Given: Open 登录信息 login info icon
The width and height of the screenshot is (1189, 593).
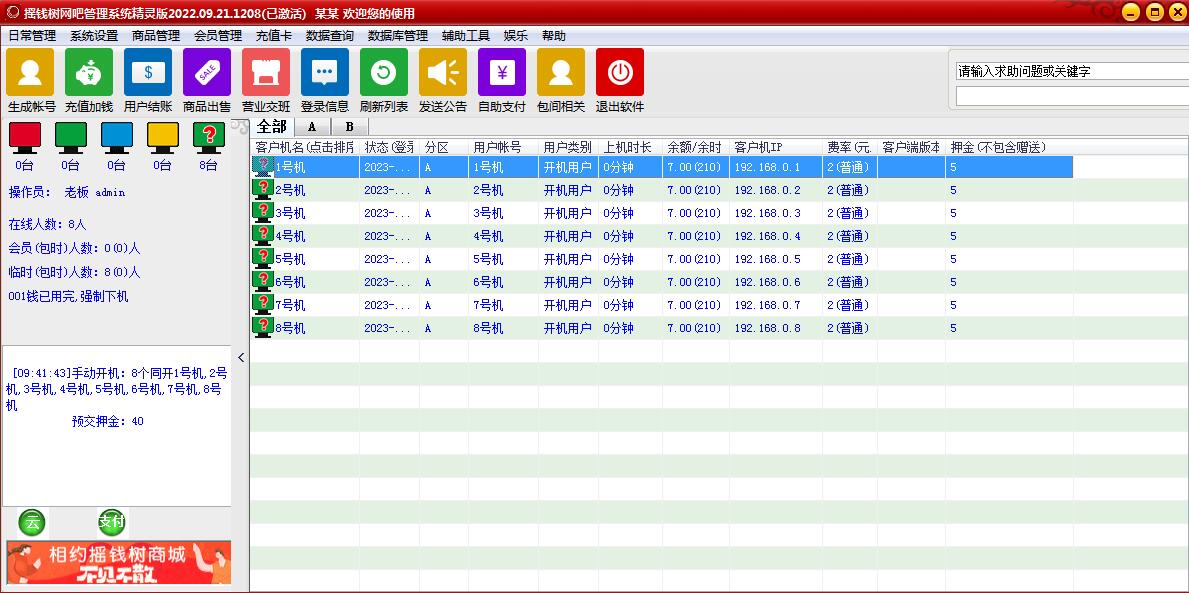Looking at the screenshot, I should (x=325, y=73).
